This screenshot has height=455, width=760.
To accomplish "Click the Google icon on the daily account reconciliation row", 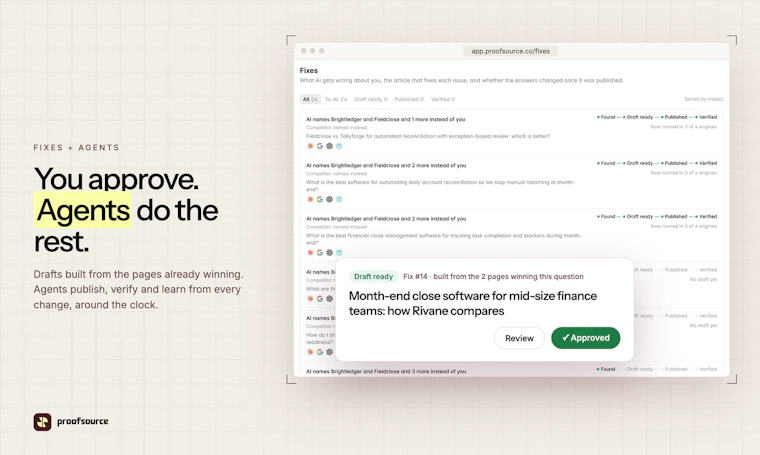I will click(x=320, y=199).
